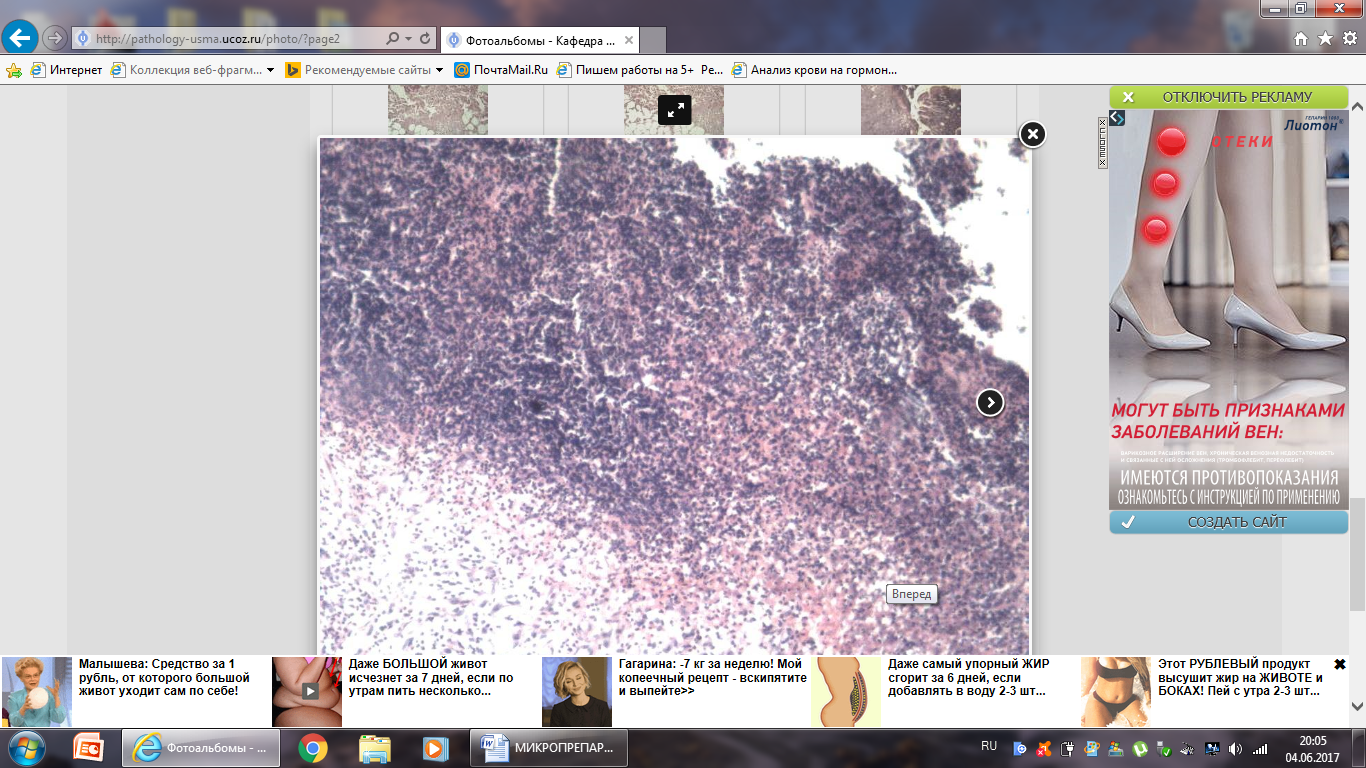Refresh the page with the reload icon
This screenshot has width=1366, height=768.
(x=425, y=39)
